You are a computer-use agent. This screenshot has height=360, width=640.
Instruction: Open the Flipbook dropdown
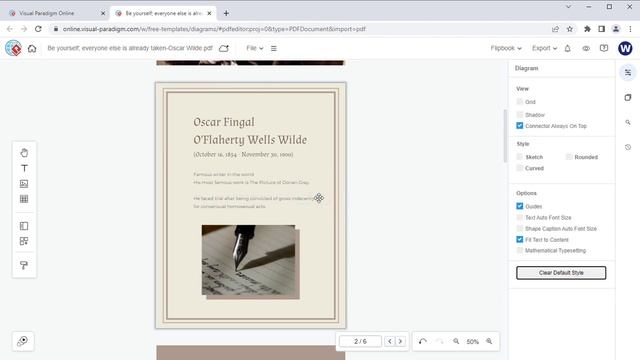pos(506,48)
